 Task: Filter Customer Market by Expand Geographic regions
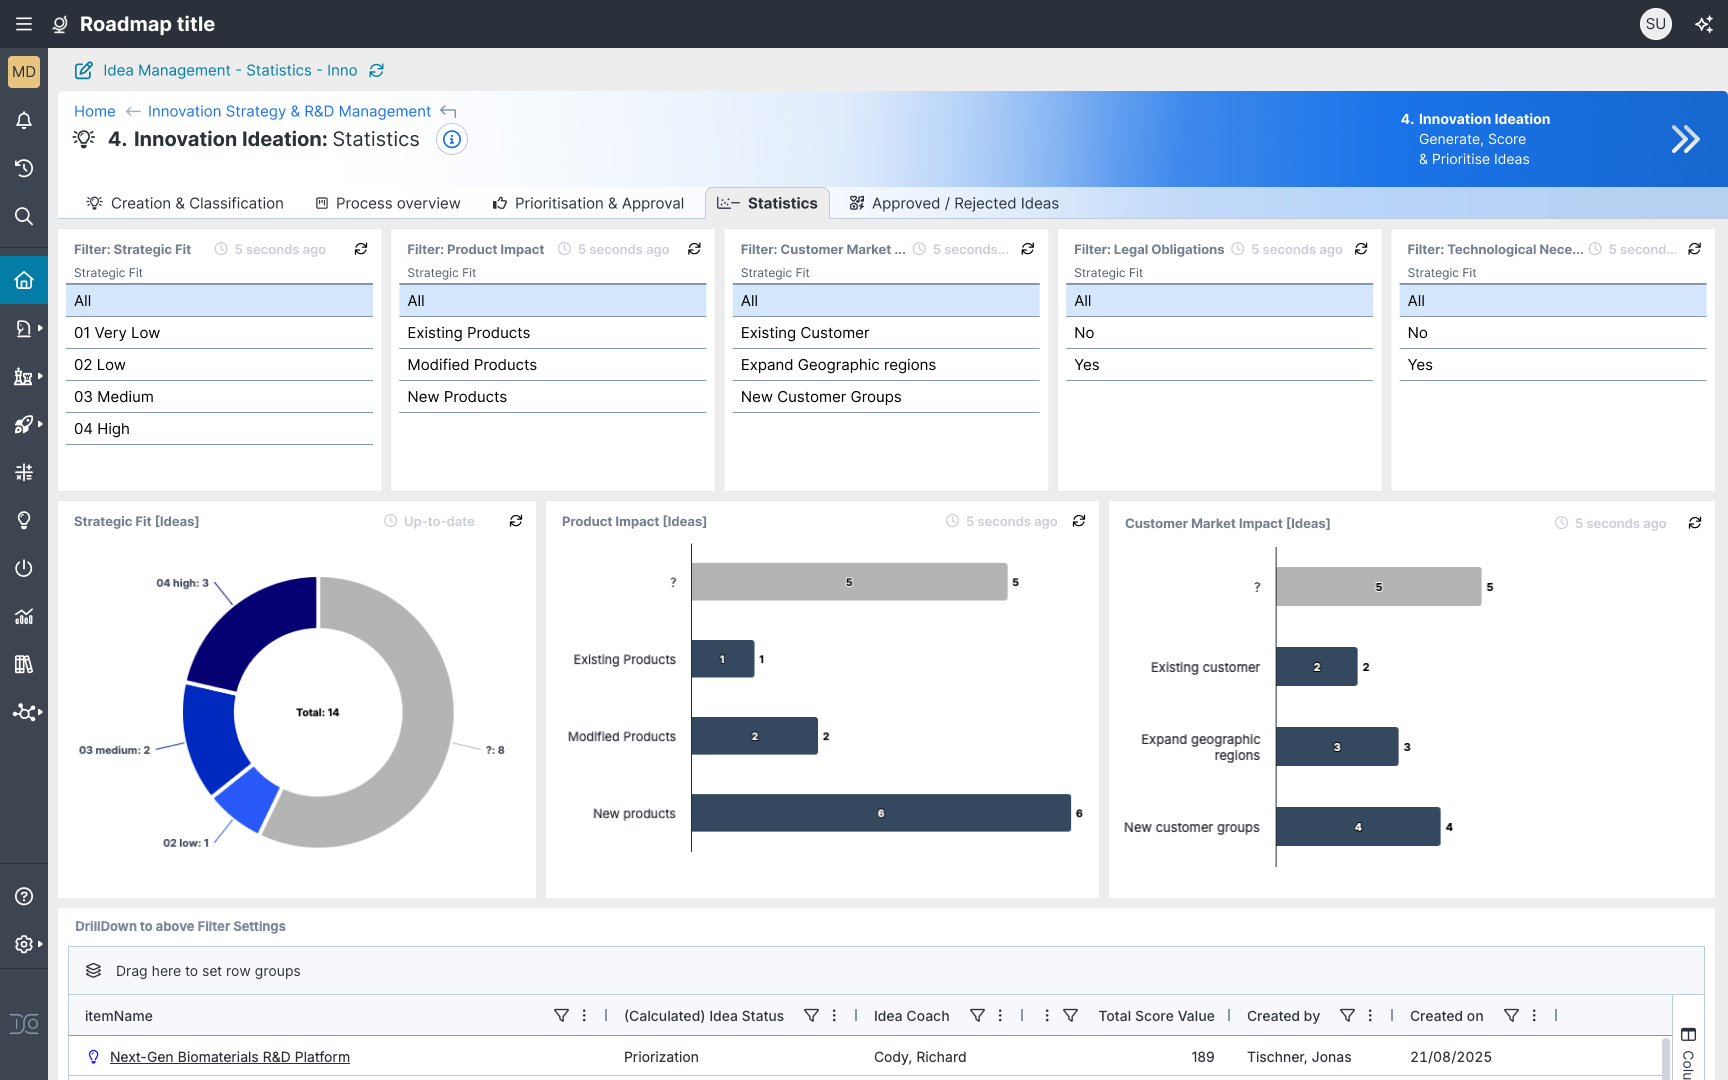pos(886,365)
